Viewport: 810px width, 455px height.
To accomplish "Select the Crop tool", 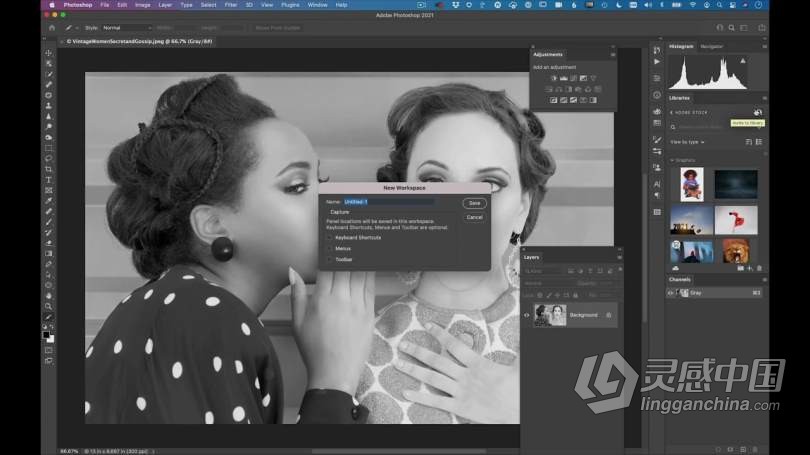I will pos(49,169).
